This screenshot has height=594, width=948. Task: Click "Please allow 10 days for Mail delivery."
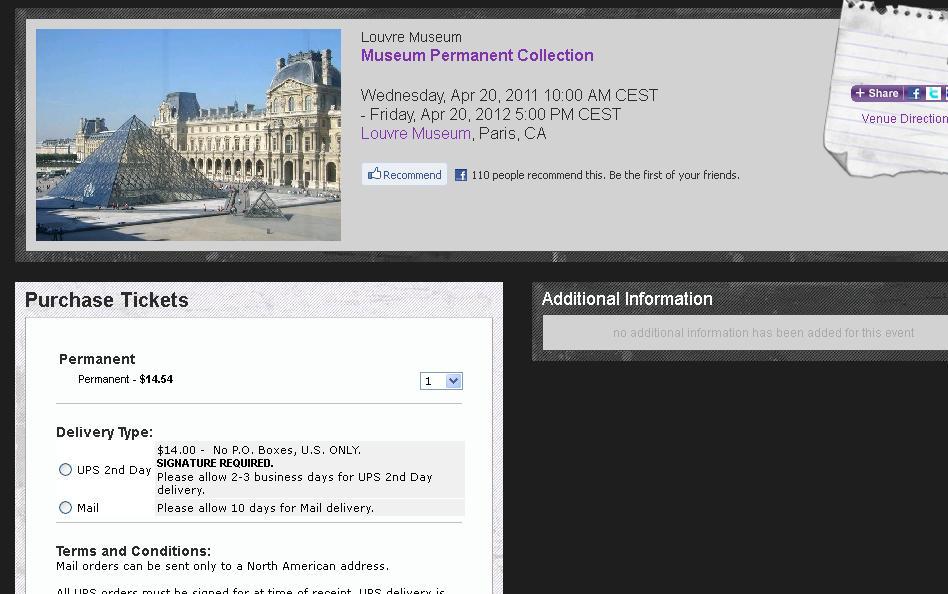(x=265, y=508)
